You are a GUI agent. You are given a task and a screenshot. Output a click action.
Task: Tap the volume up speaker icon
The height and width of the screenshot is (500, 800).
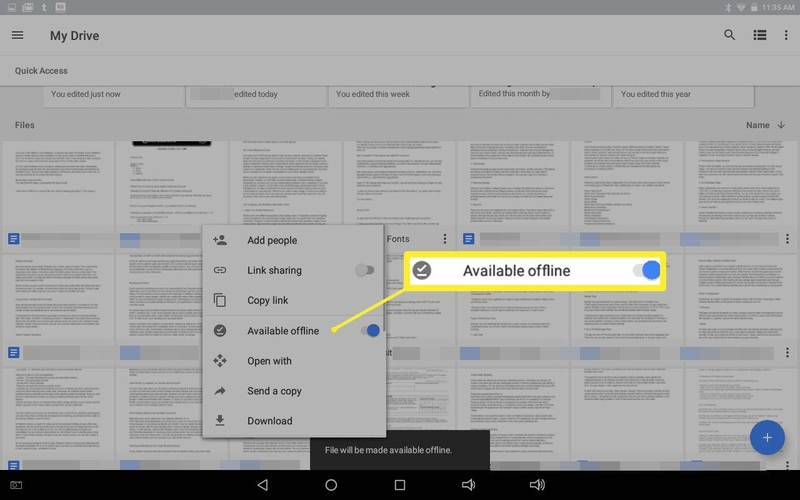coord(537,485)
